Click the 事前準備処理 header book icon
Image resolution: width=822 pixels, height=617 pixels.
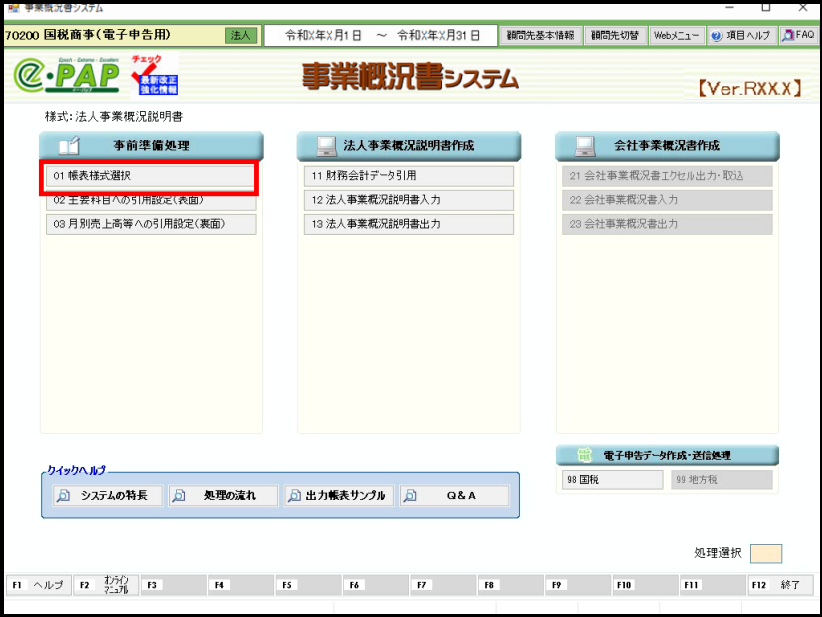[68, 146]
